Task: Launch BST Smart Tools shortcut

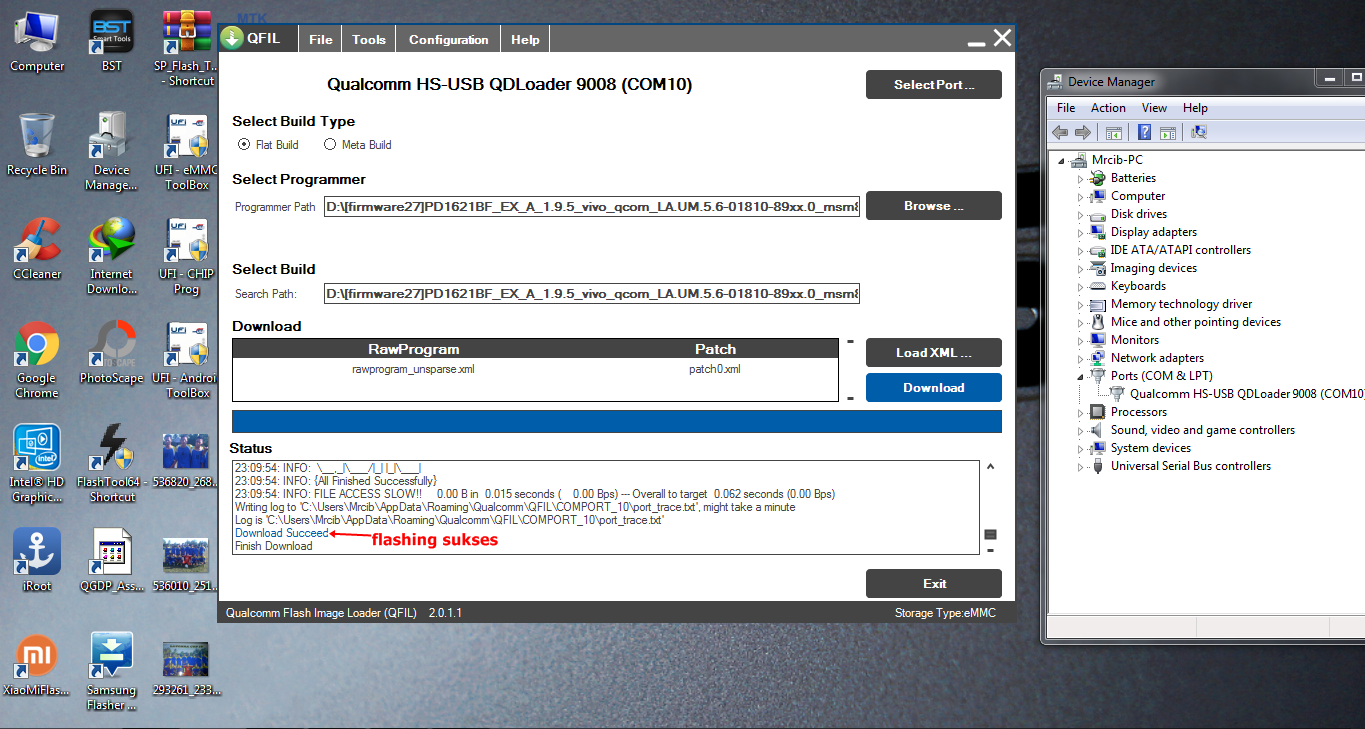Action: click(112, 41)
